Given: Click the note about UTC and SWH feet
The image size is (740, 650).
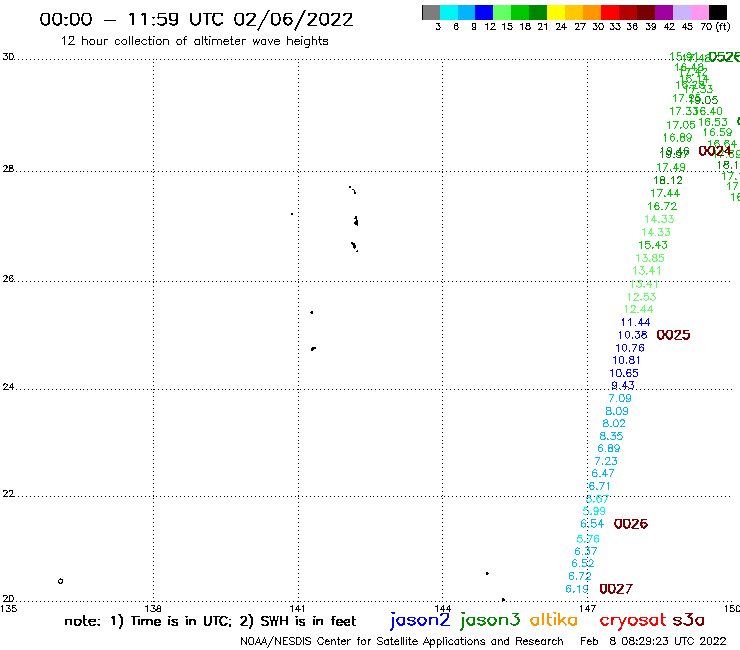Looking at the screenshot, I should click(210, 621).
